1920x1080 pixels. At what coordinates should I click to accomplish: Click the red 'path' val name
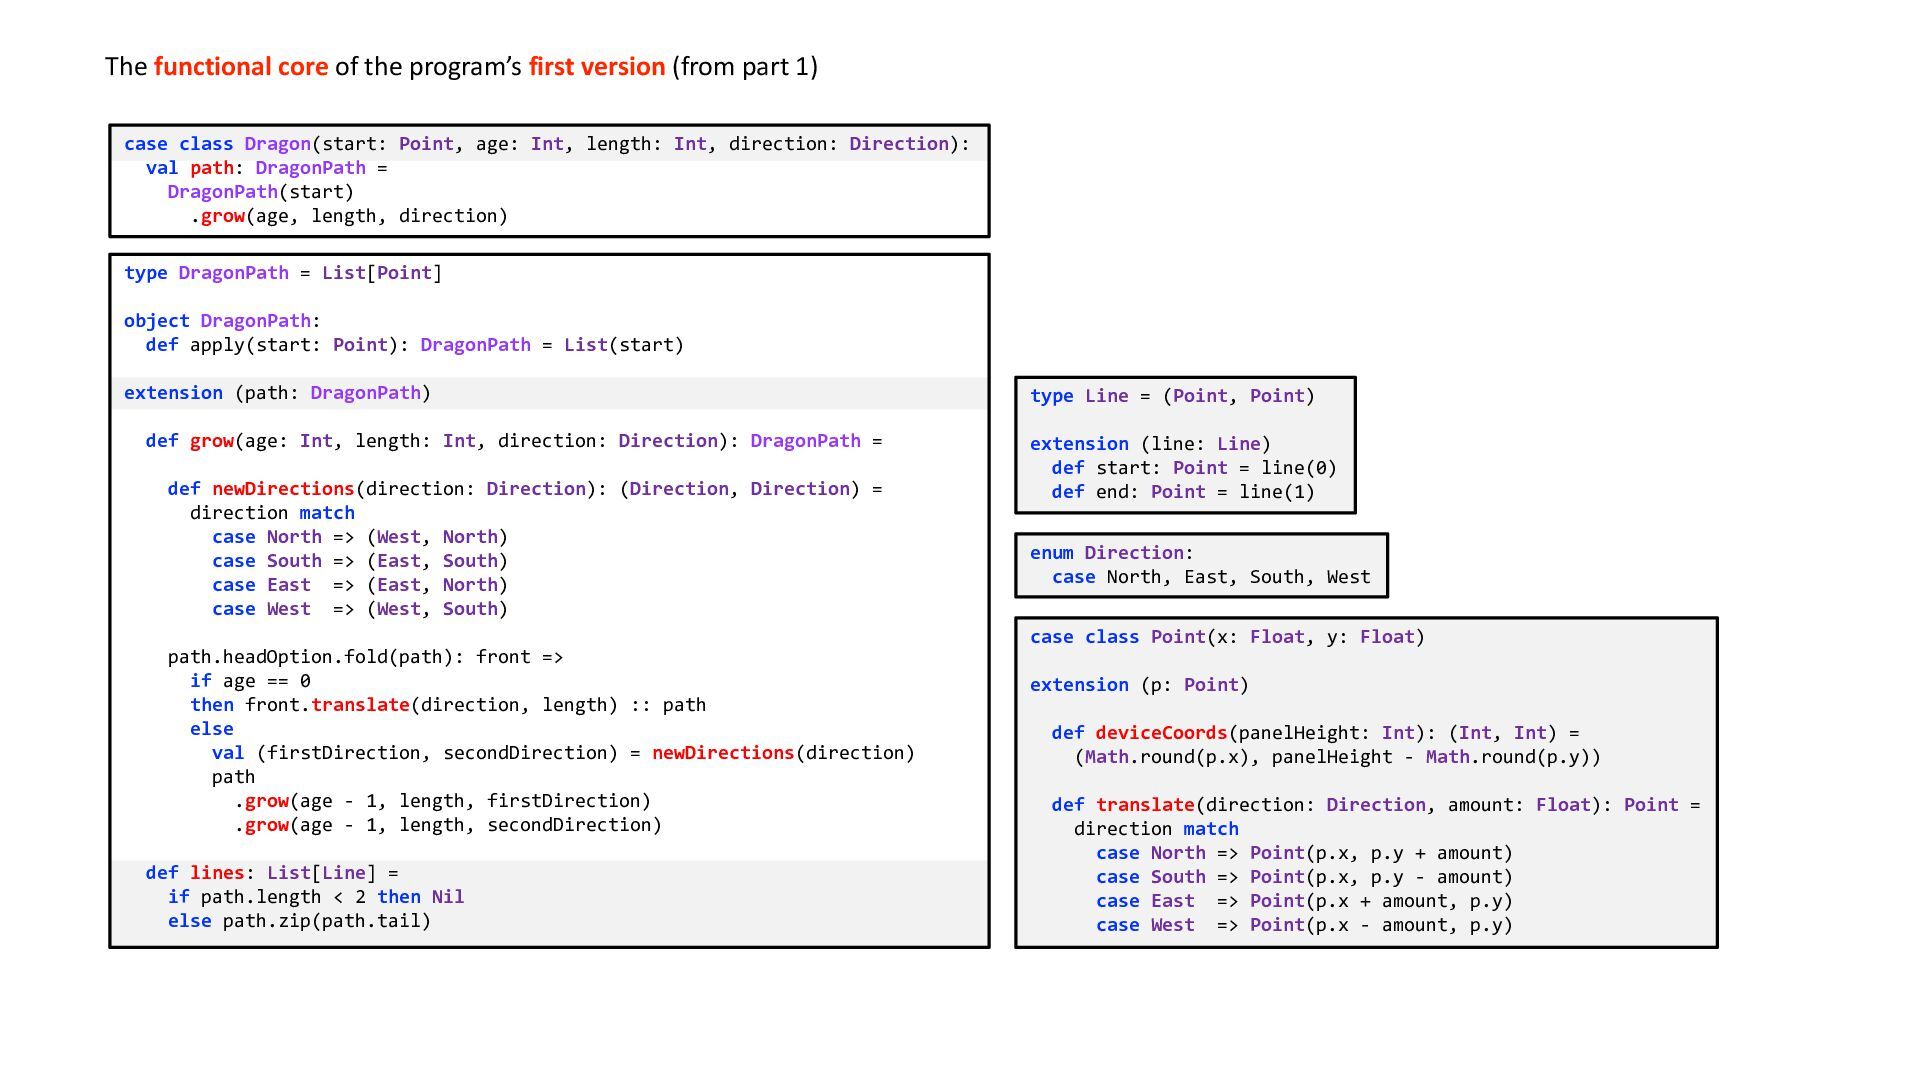(x=211, y=168)
